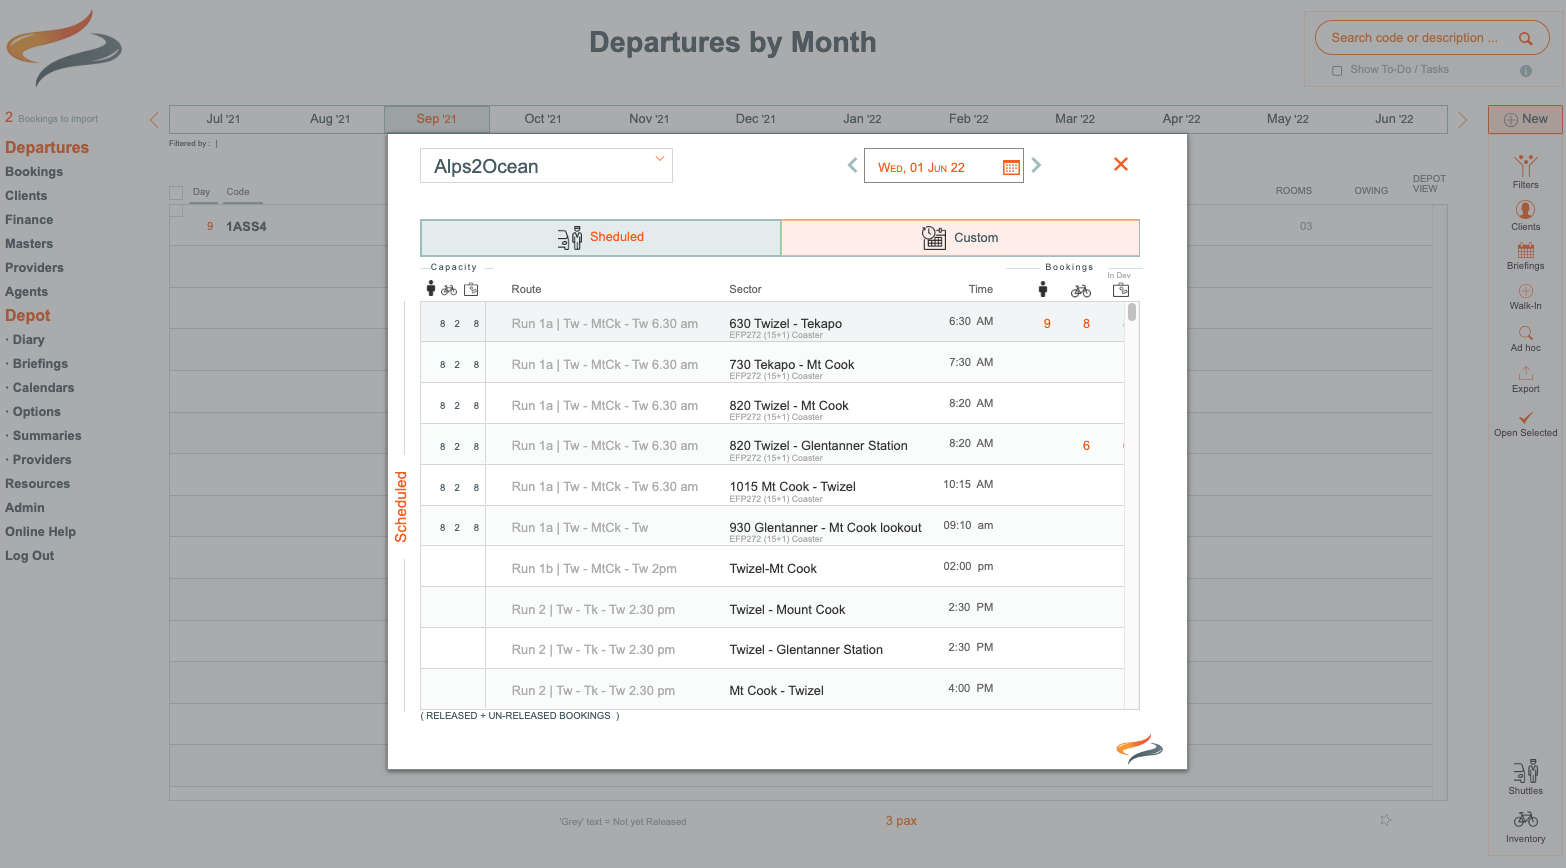
Task: Go to previous day arrow in dialog
Action: [x=852, y=165]
